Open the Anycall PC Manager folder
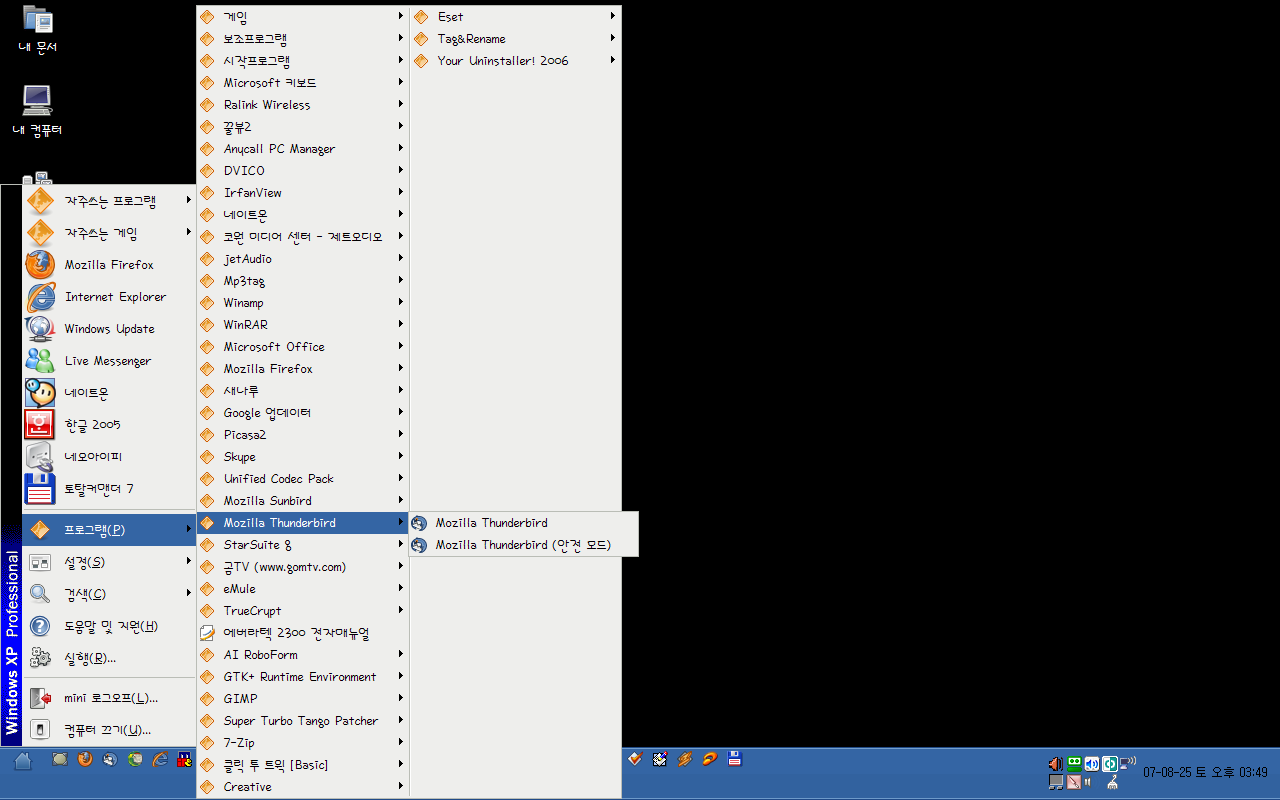The height and width of the screenshot is (800, 1280). pyautogui.click(x=303, y=149)
